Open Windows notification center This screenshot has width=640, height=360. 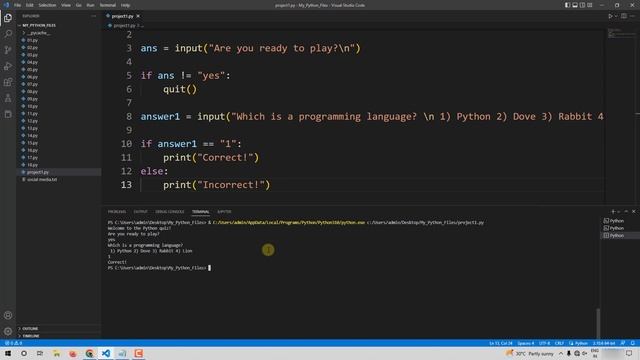(x=629, y=353)
